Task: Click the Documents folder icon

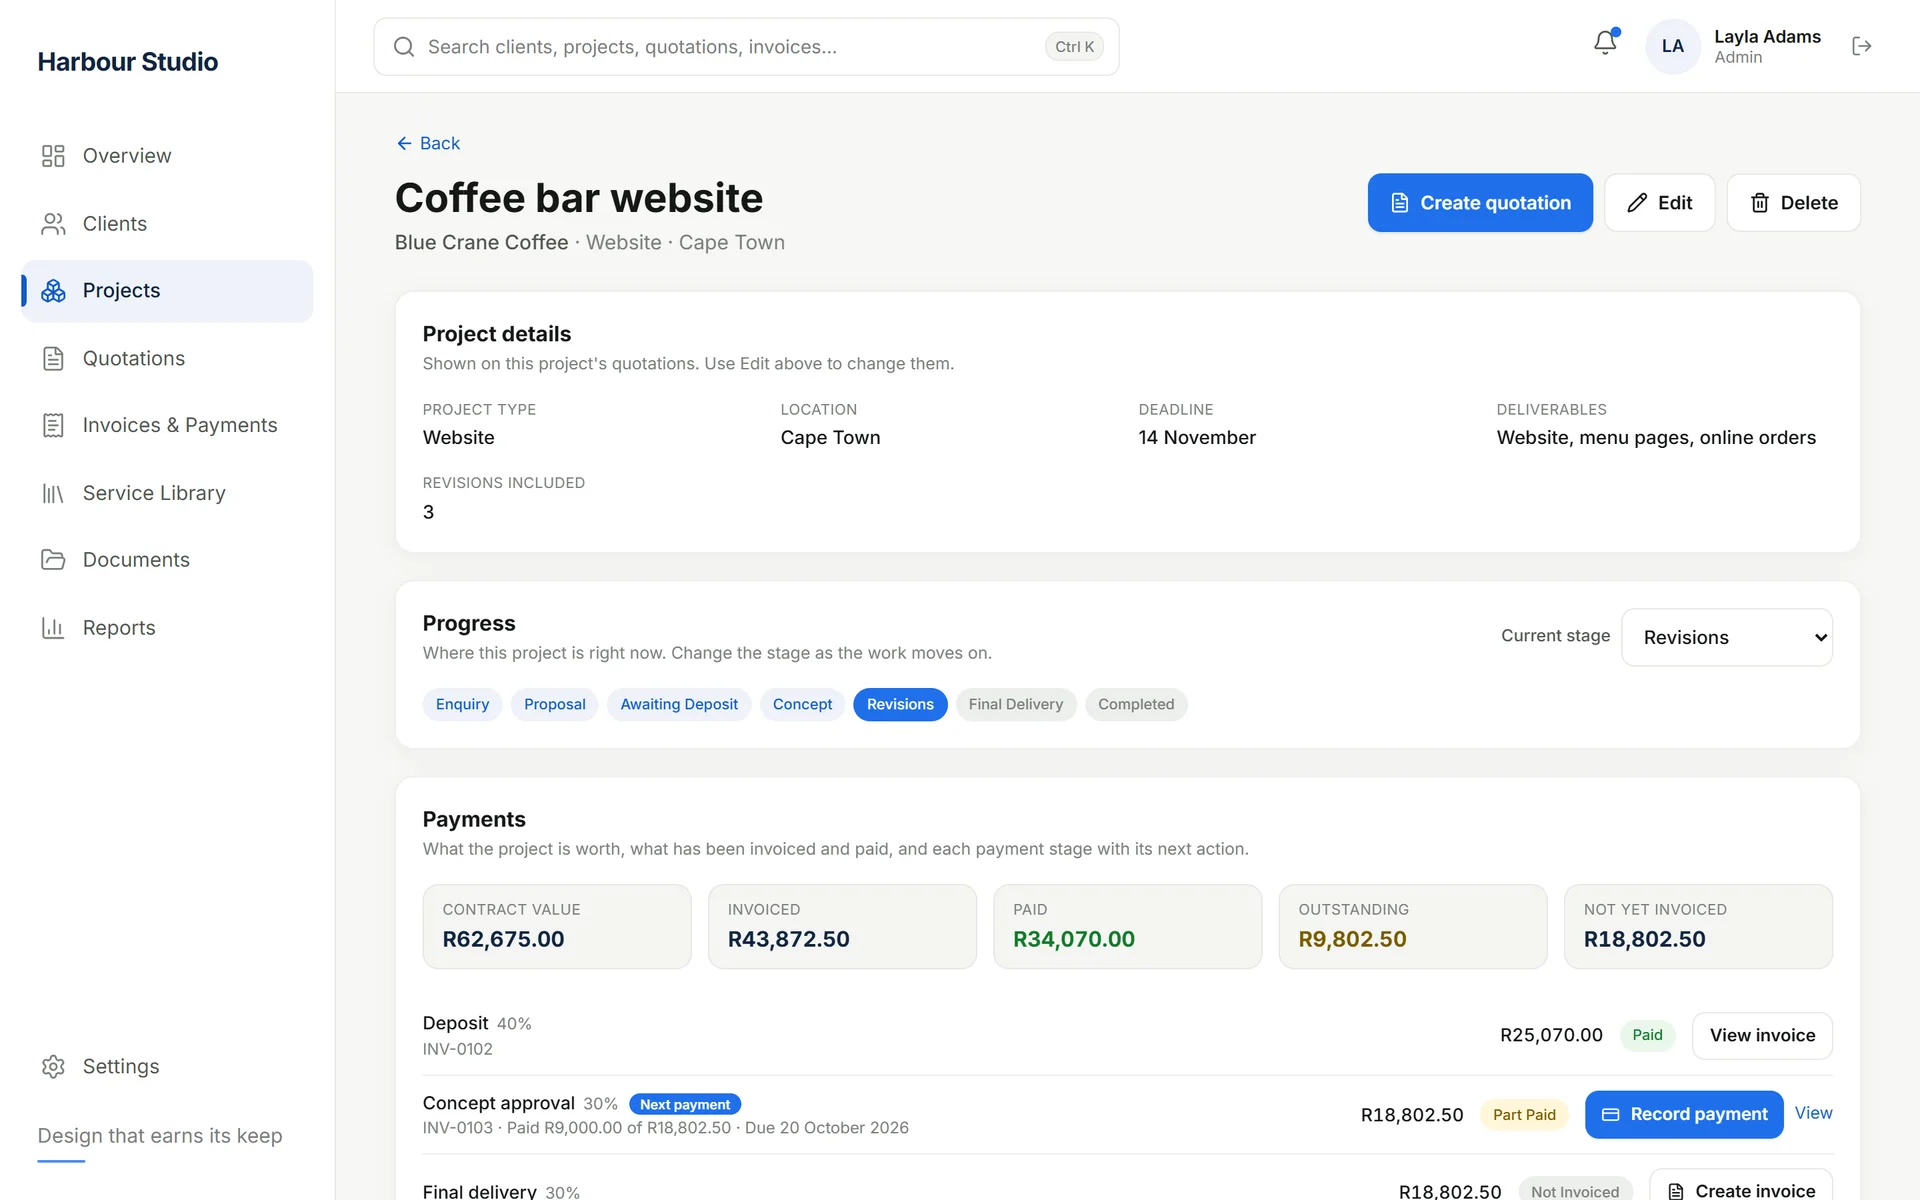Action: pos(53,560)
